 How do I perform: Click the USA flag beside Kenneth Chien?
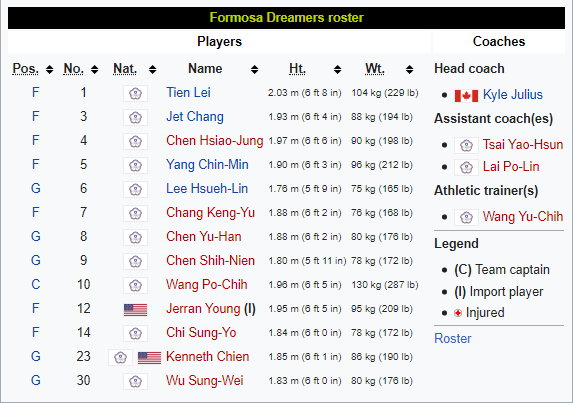pyautogui.click(x=149, y=358)
